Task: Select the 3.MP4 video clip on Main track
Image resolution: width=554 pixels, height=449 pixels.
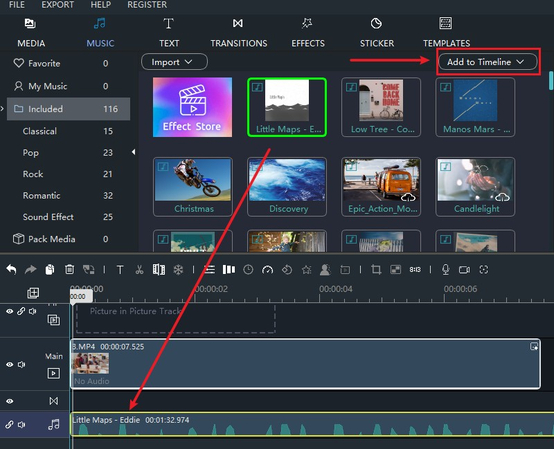Action: pos(305,364)
